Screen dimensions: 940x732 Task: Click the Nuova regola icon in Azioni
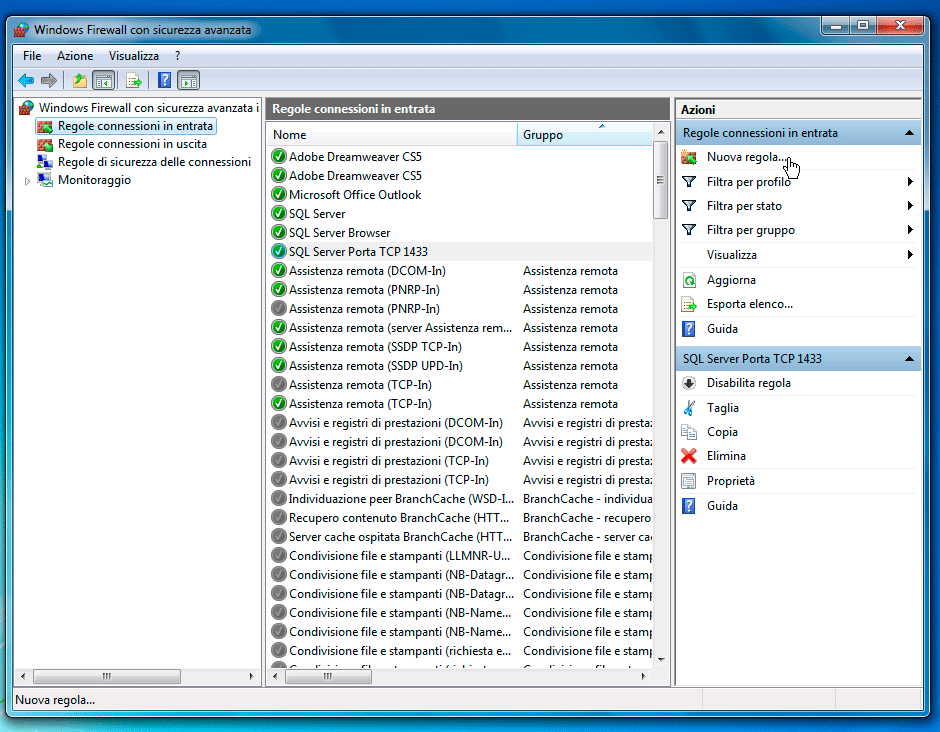tap(689, 157)
